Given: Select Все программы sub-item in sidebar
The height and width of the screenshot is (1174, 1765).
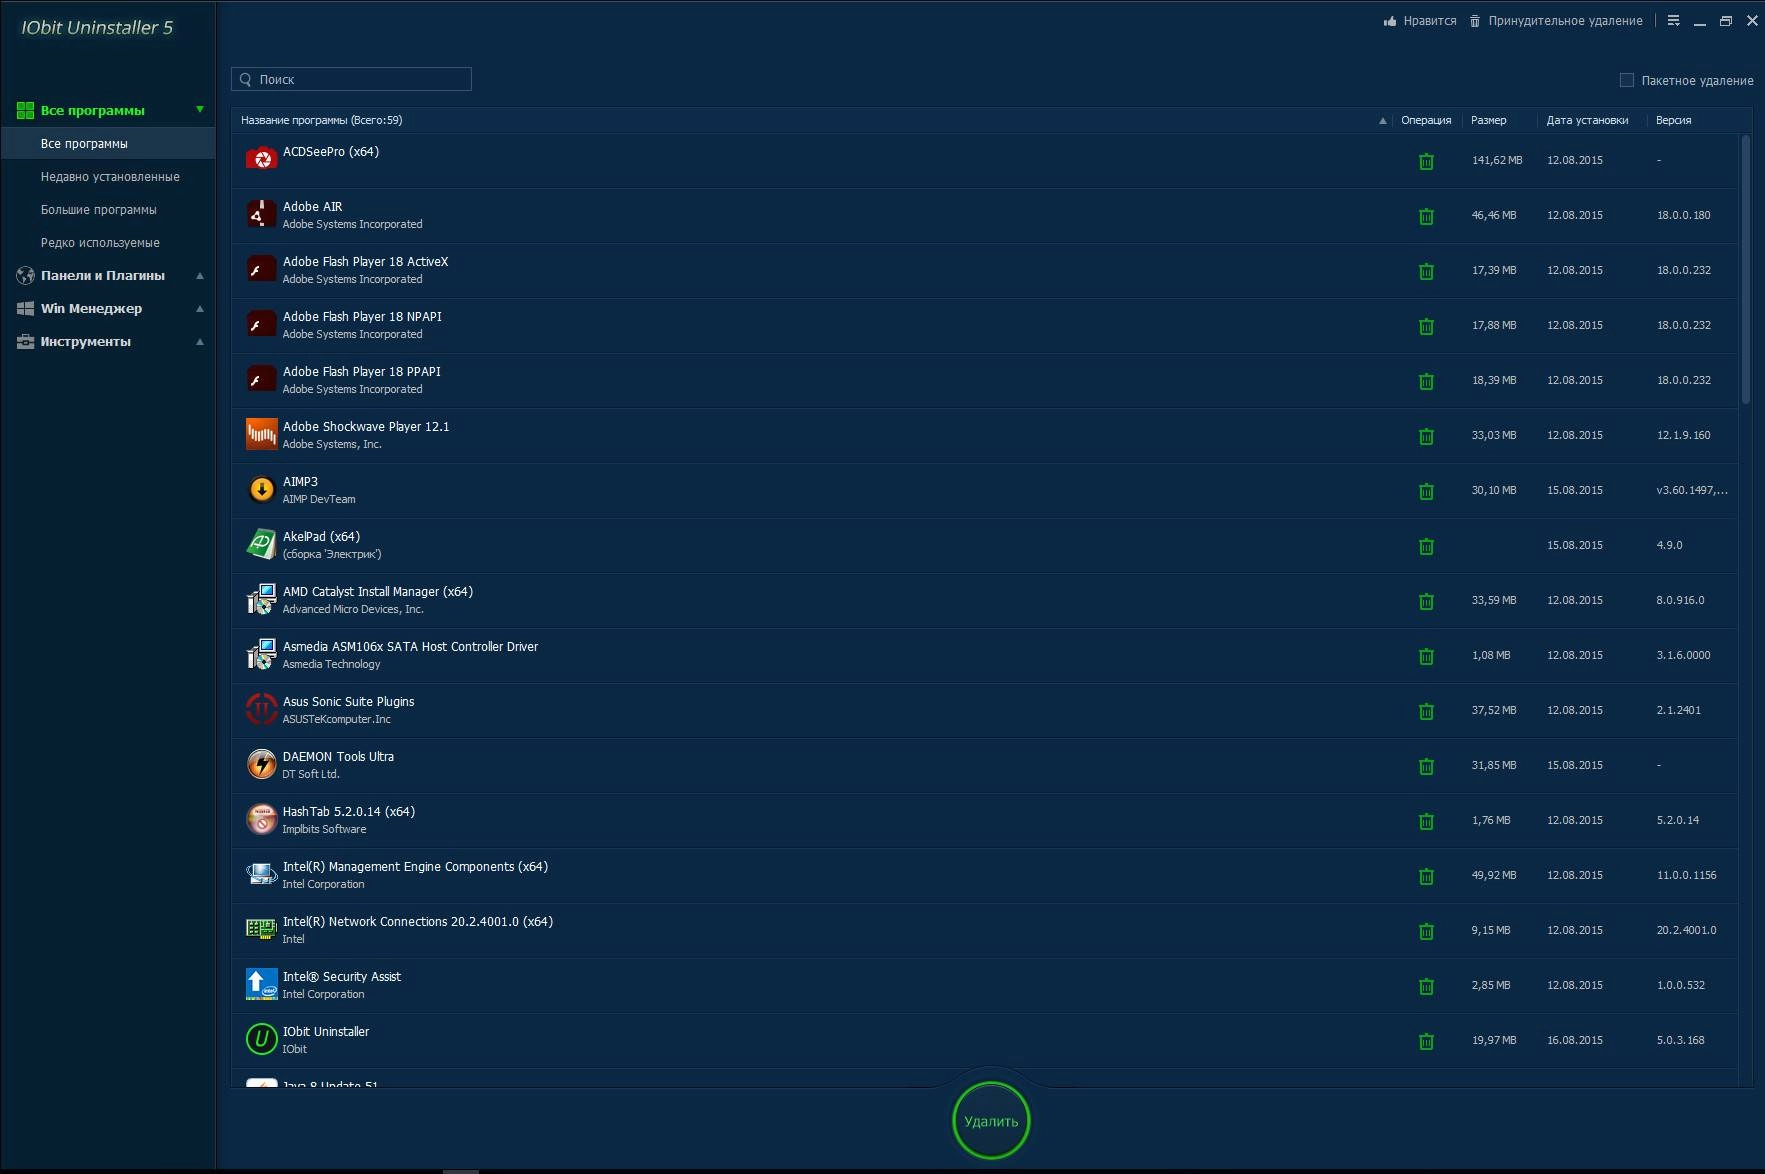Looking at the screenshot, I should pyautogui.click(x=108, y=143).
